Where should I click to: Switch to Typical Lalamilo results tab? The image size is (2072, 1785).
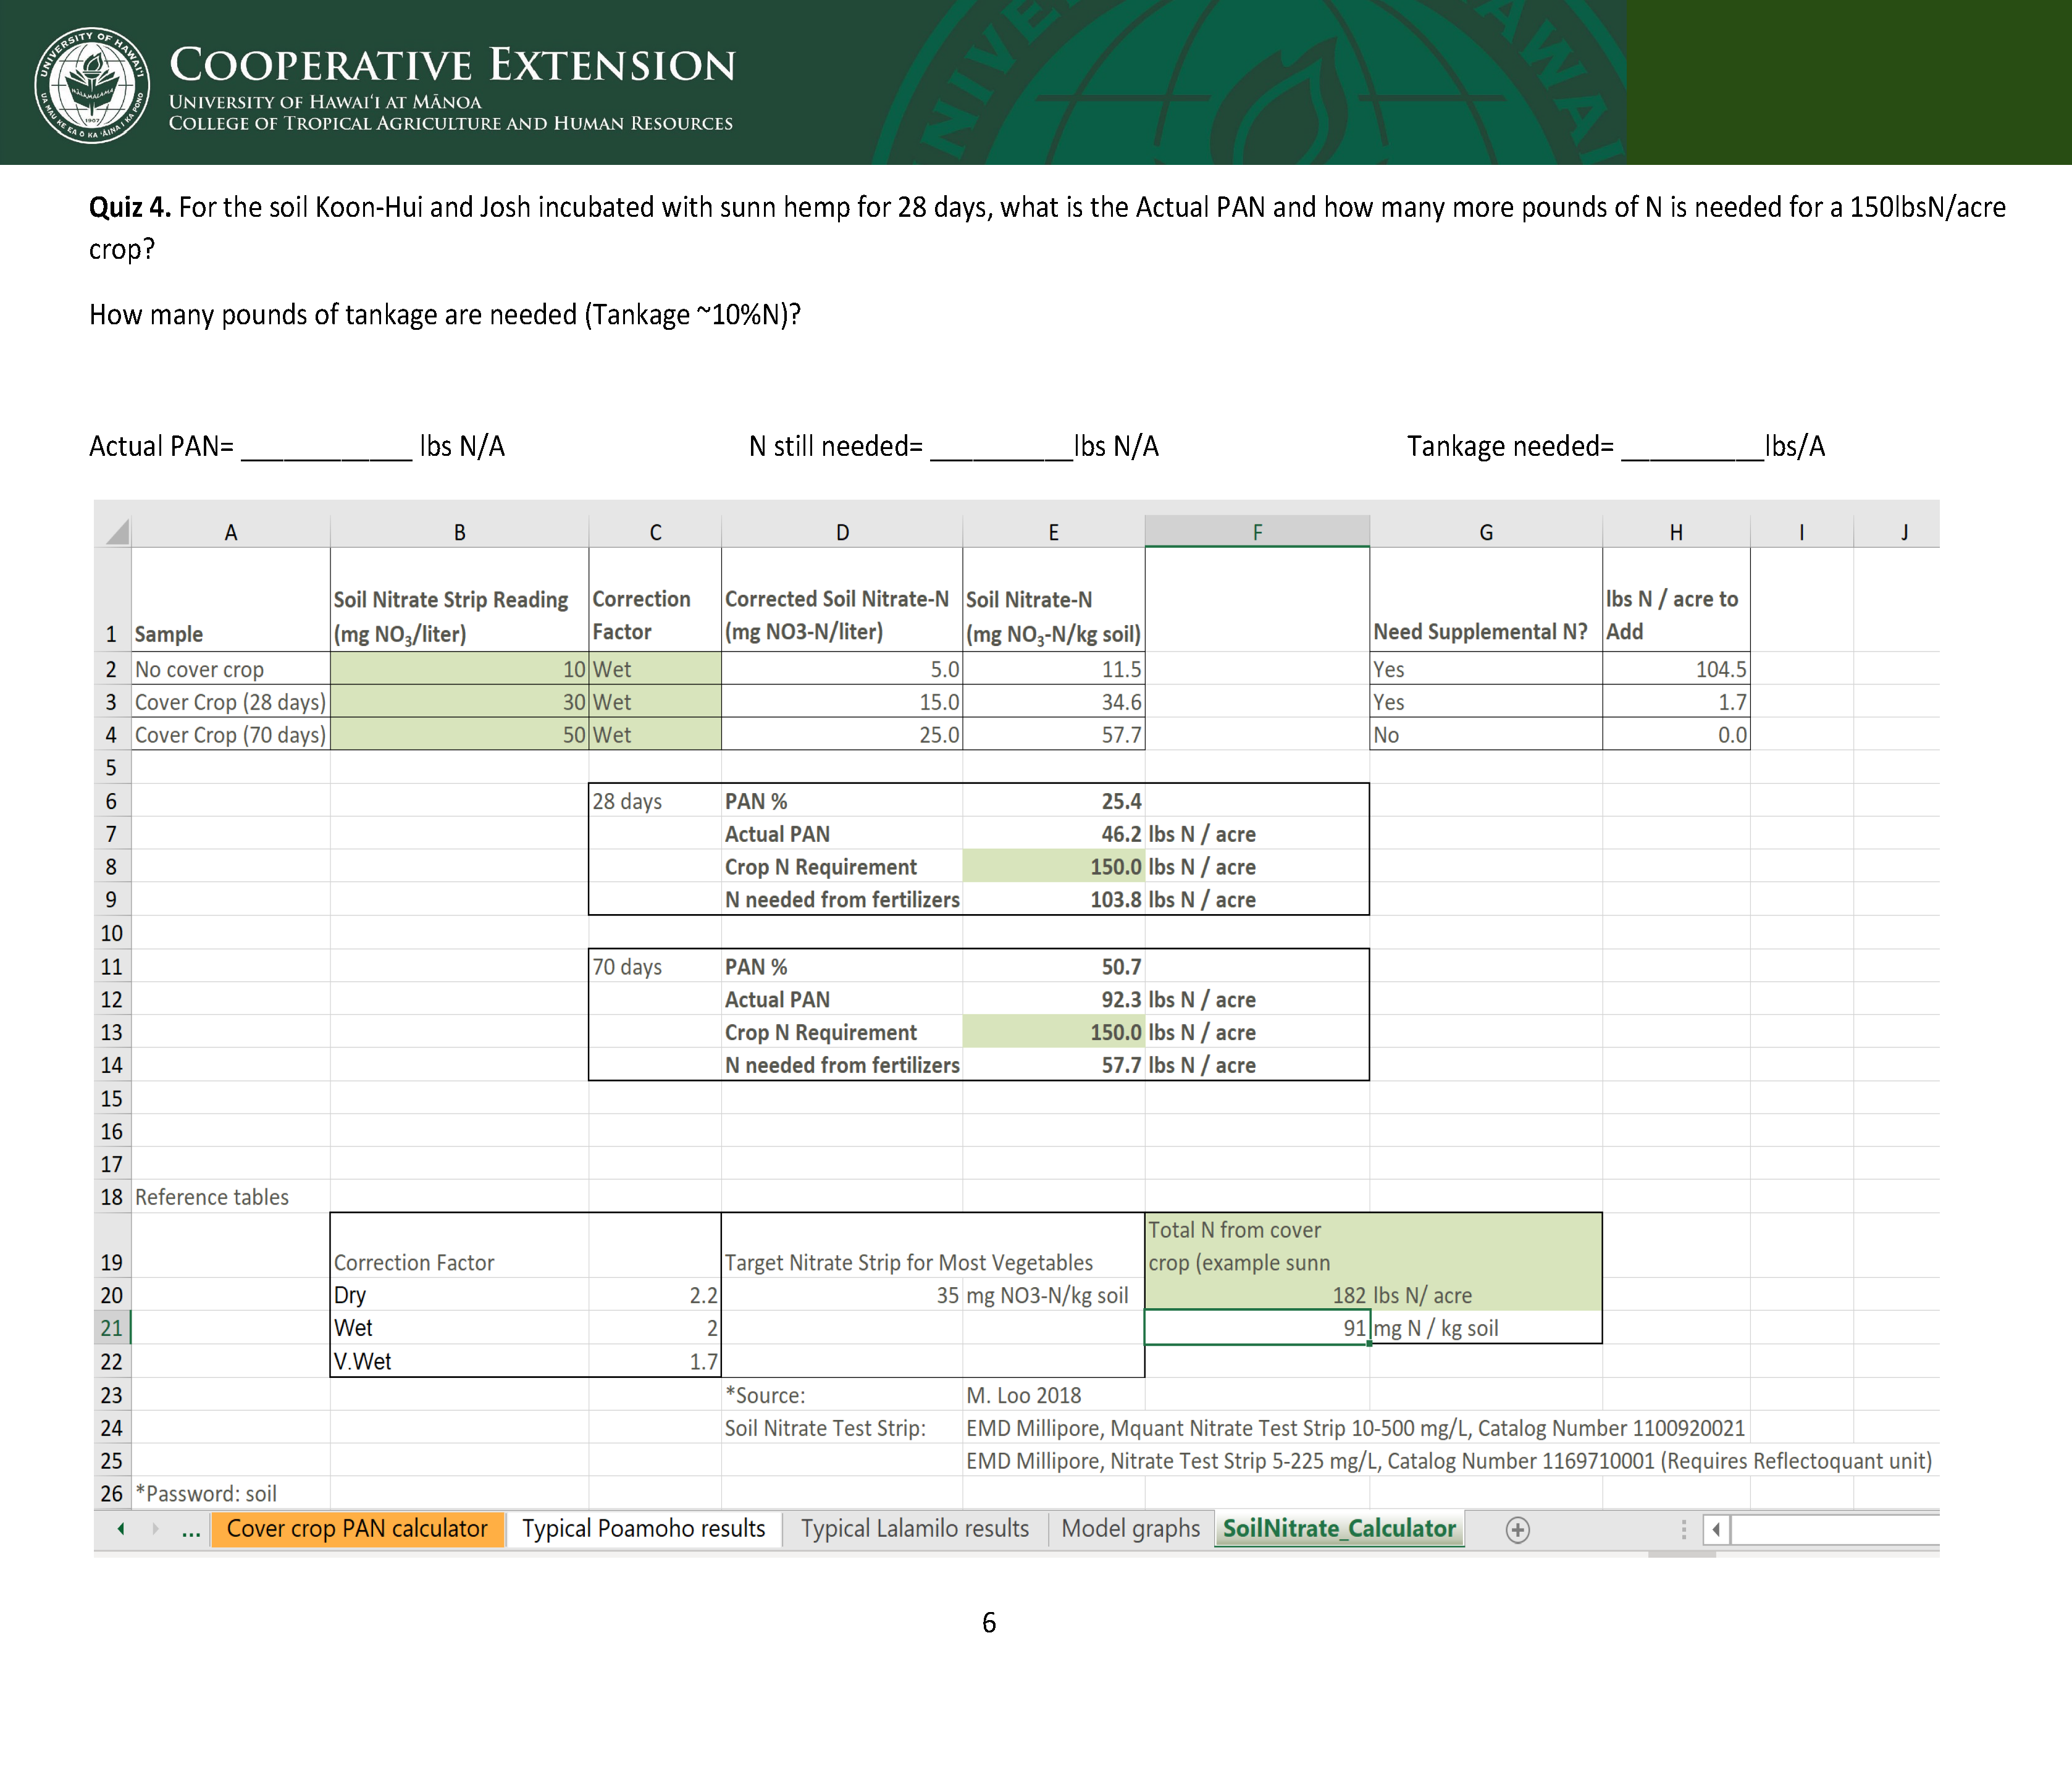point(914,1529)
